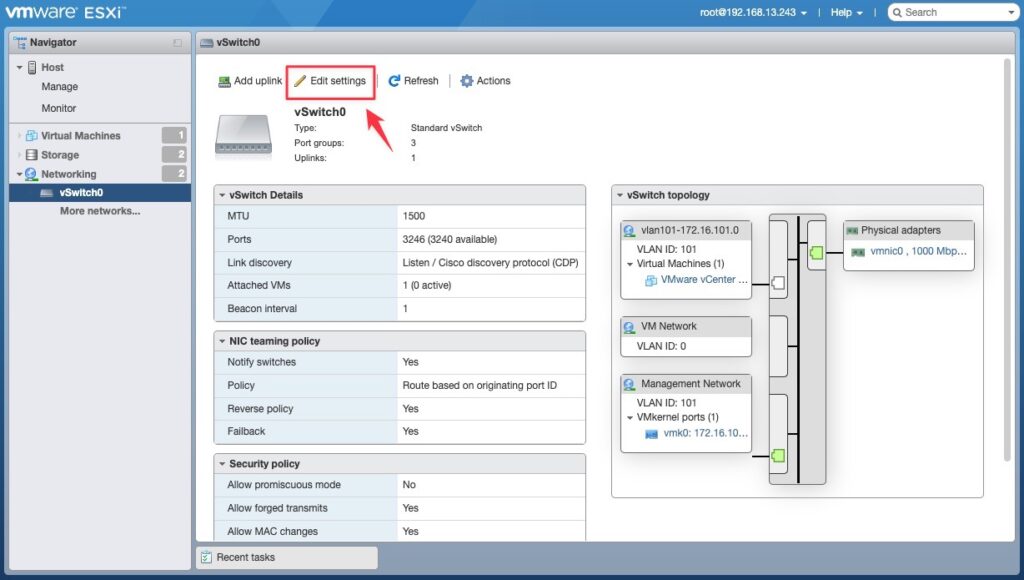Collapse Virtual Machines (1) in vlan101 group
The width and height of the screenshot is (1024, 580).
coord(630,265)
